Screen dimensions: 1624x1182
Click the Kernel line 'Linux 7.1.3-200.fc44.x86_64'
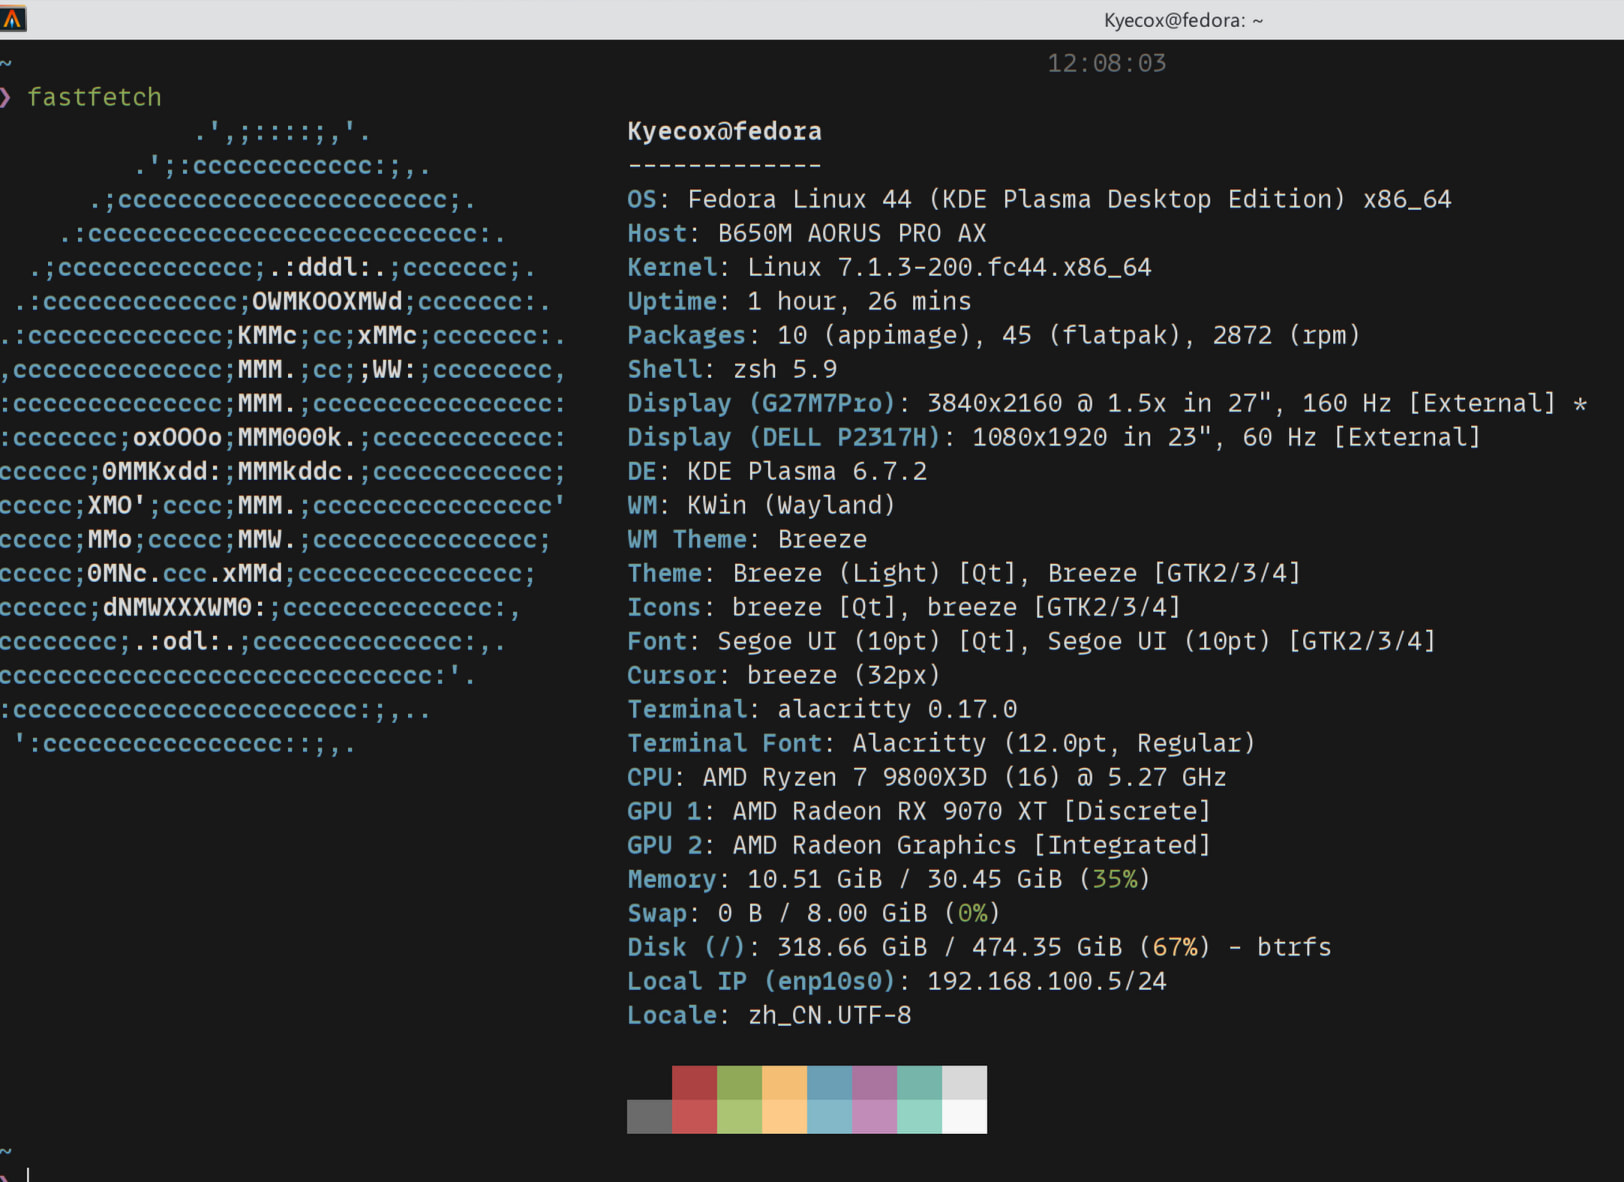tap(889, 267)
